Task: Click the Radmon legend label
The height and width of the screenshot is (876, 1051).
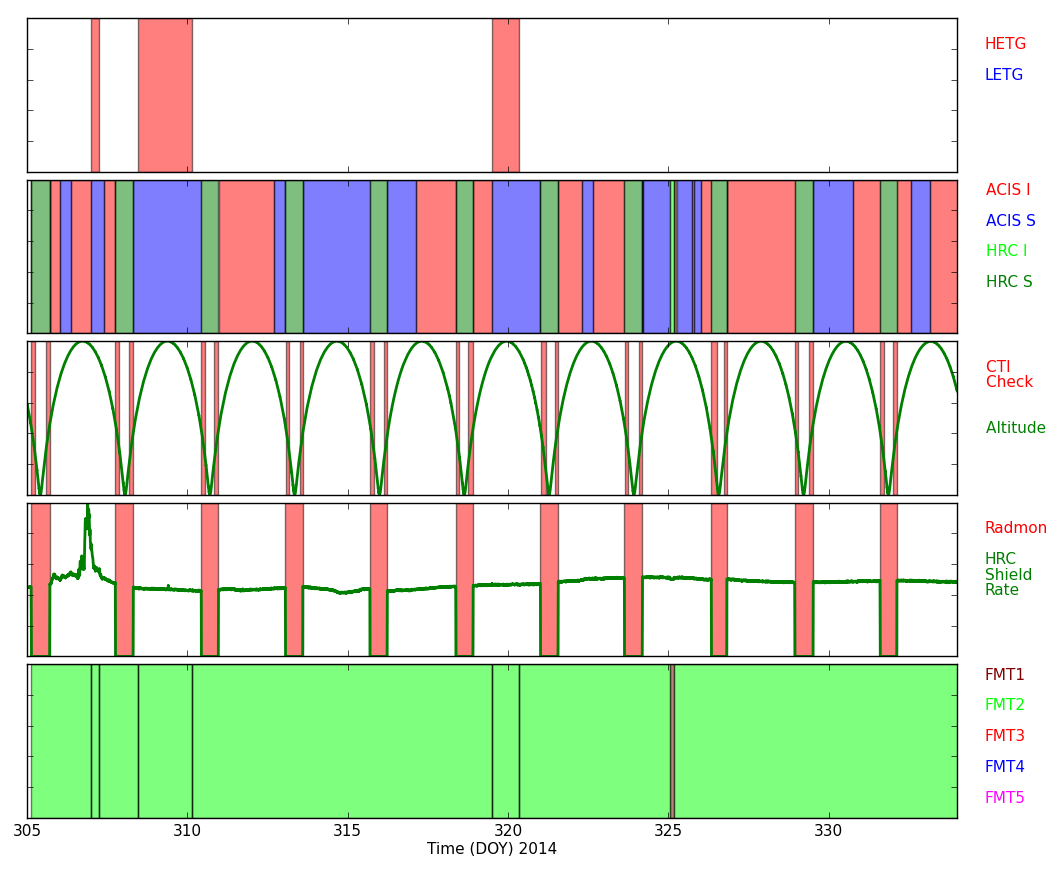Action: click(x=1015, y=529)
